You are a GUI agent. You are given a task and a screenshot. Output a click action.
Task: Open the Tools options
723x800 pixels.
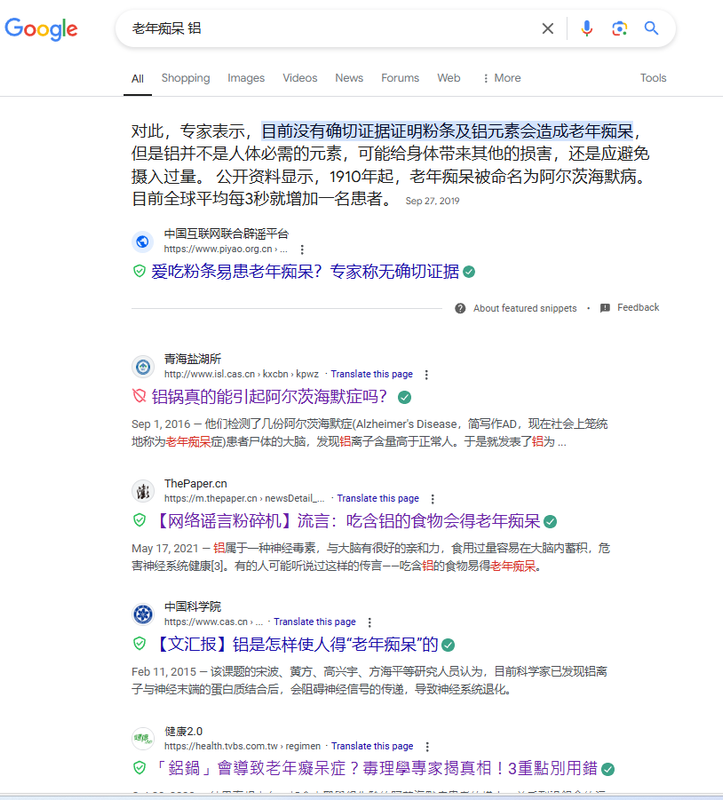(x=653, y=78)
